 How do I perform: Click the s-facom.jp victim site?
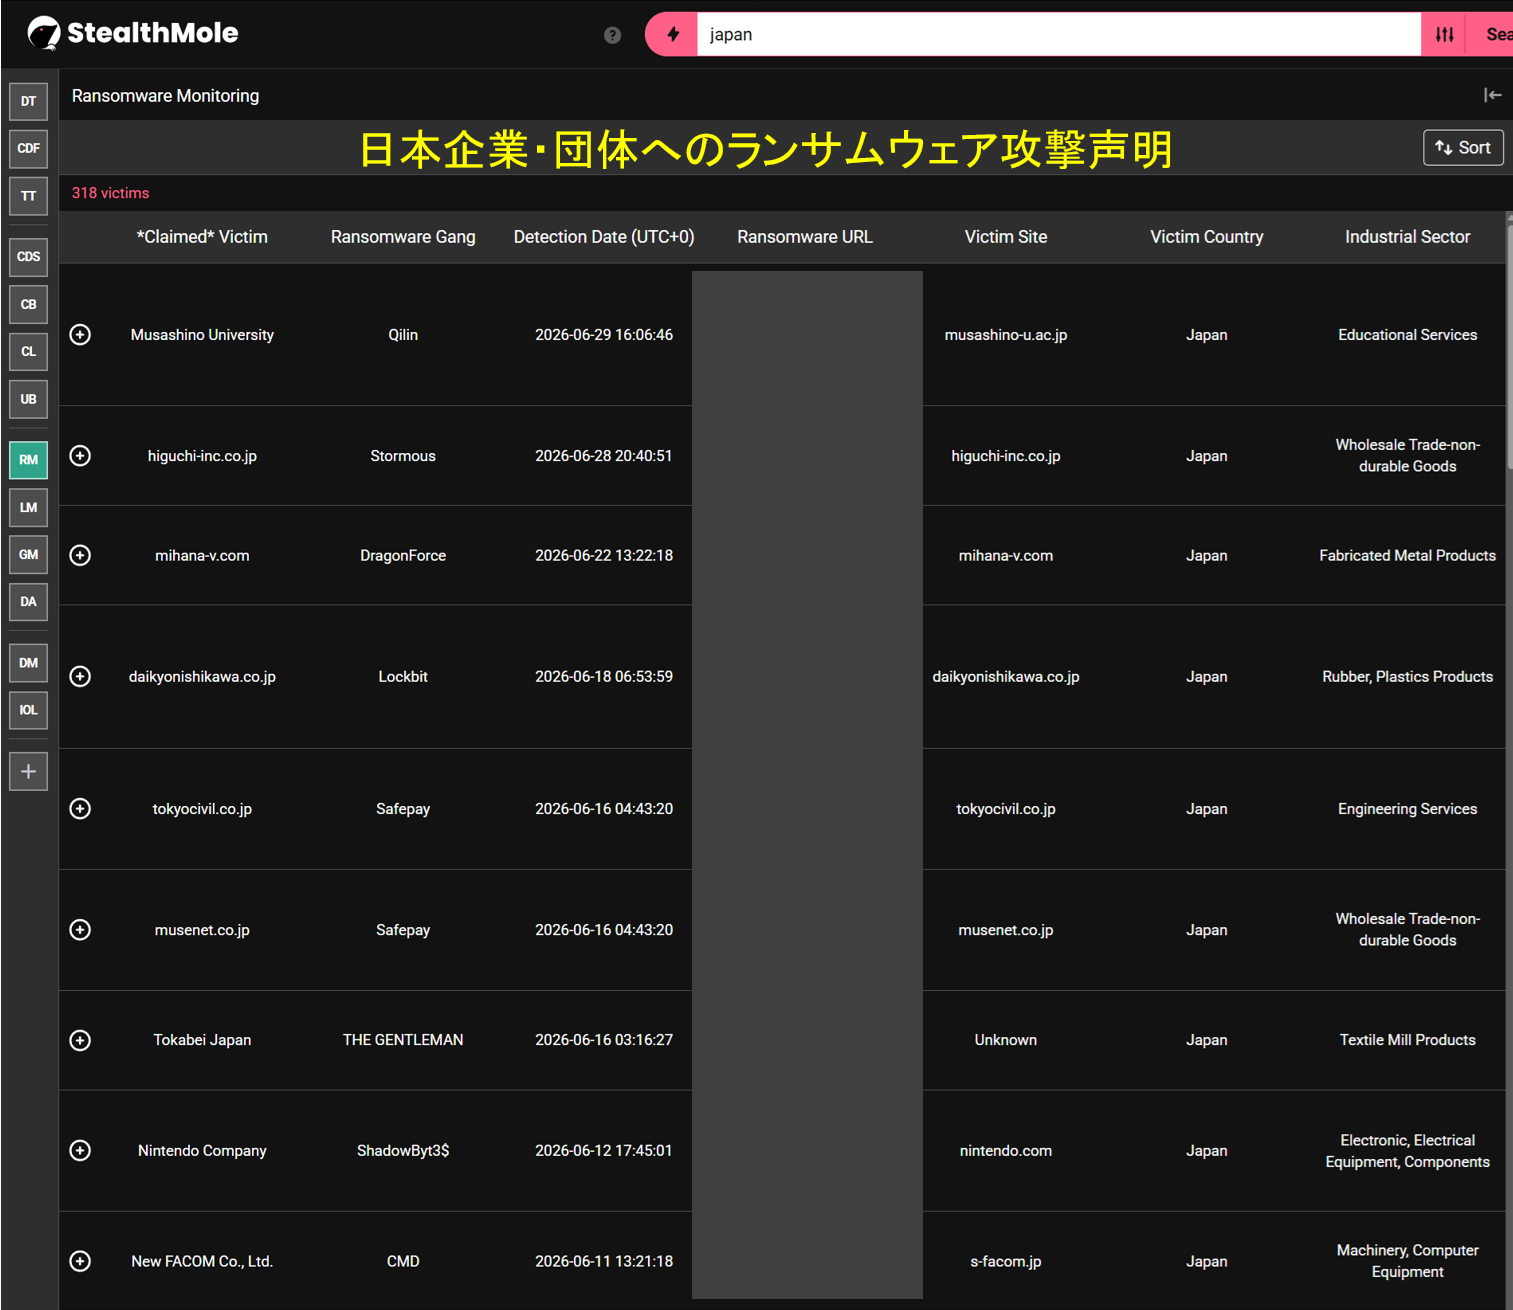click(1006, 1262)
